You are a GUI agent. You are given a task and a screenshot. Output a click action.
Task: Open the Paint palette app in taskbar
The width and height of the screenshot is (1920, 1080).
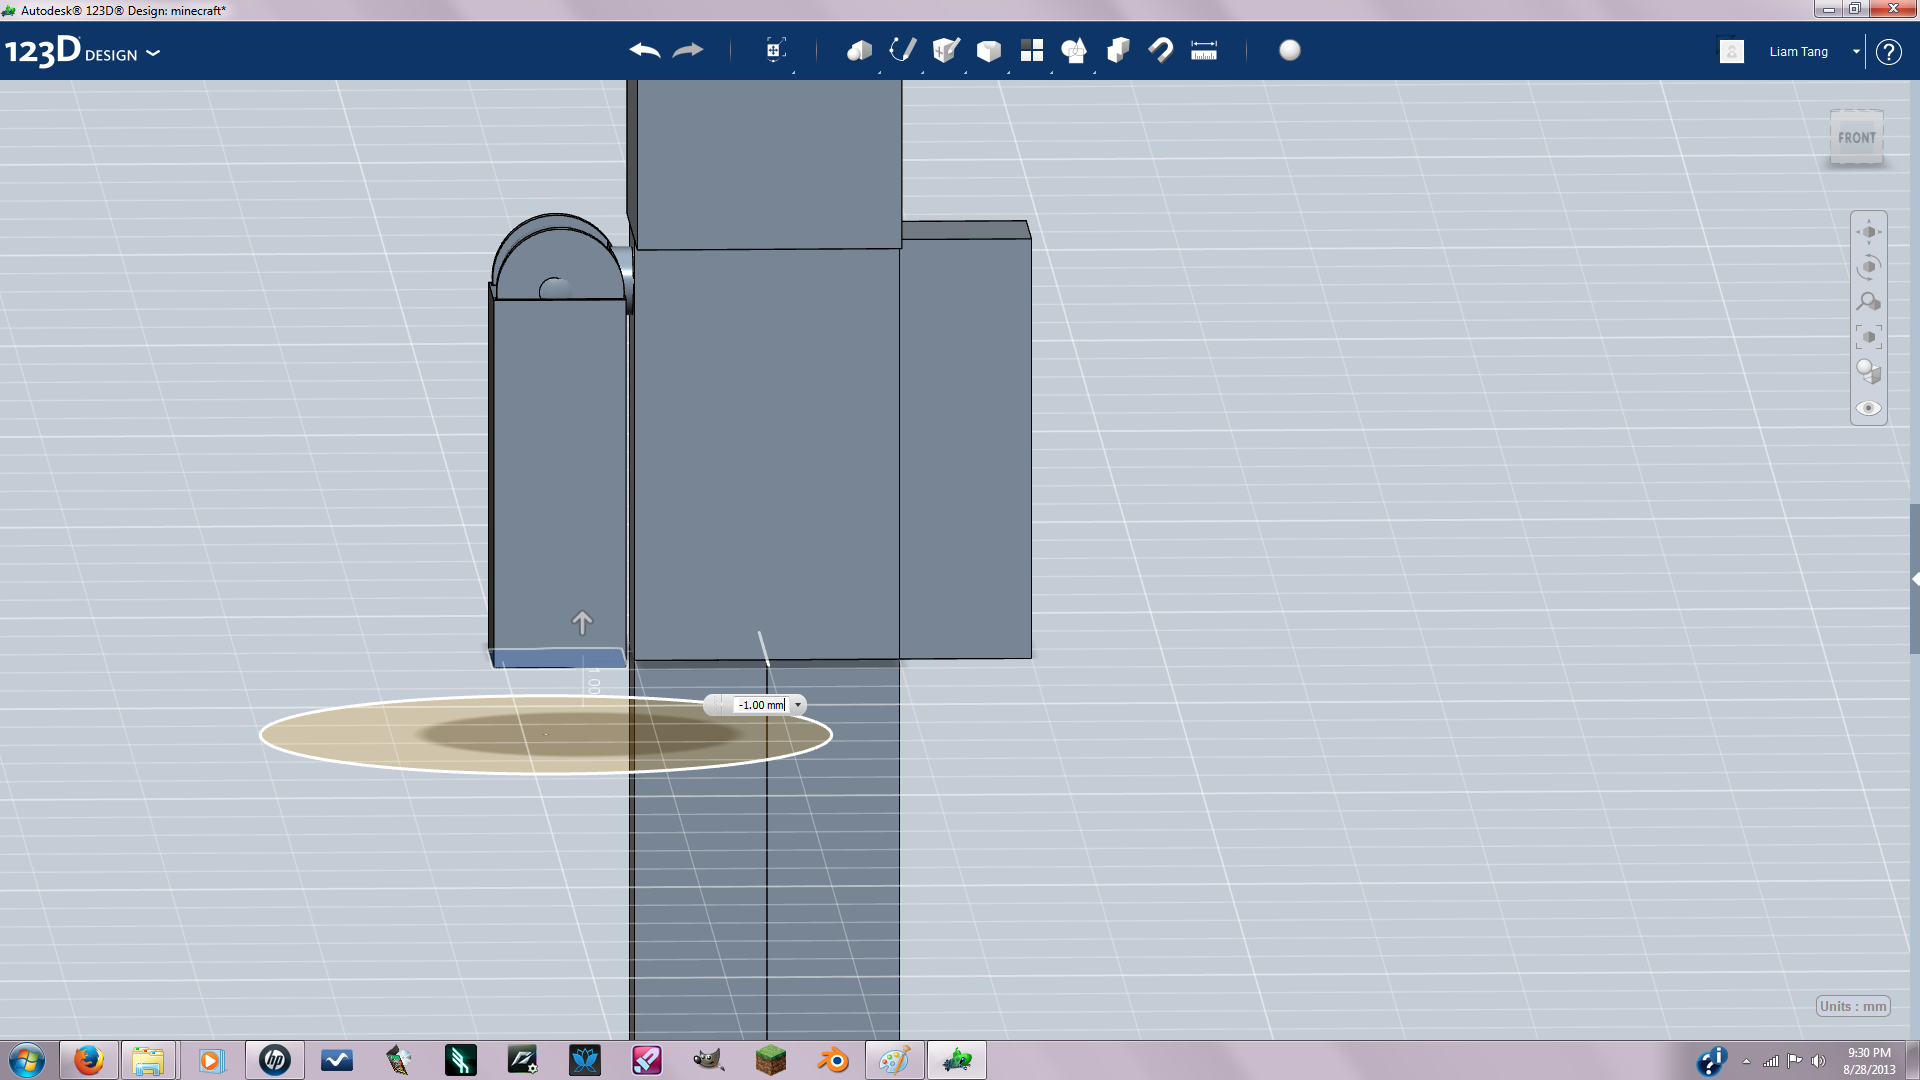[x=894, y=1060]
